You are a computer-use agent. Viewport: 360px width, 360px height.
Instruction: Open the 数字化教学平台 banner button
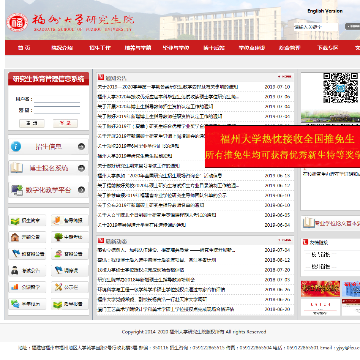click(48, 190)
